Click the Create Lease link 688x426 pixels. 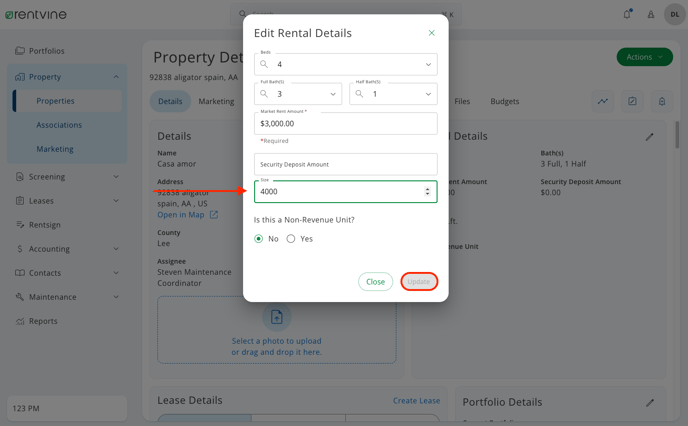tap(416, 401)
